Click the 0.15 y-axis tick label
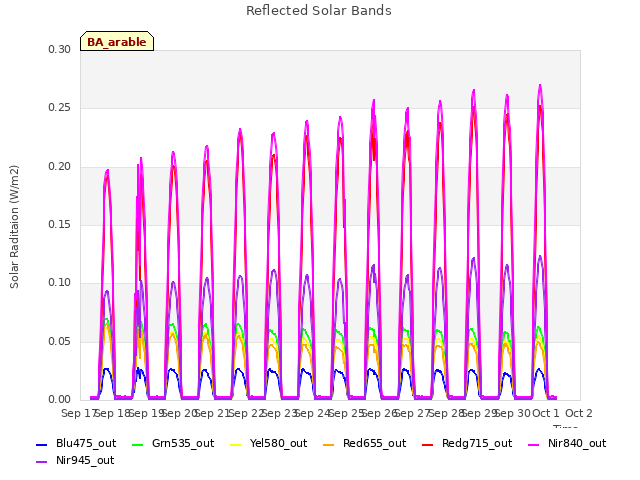The height and width of the screenshot is (480, 640). [60, 224]
